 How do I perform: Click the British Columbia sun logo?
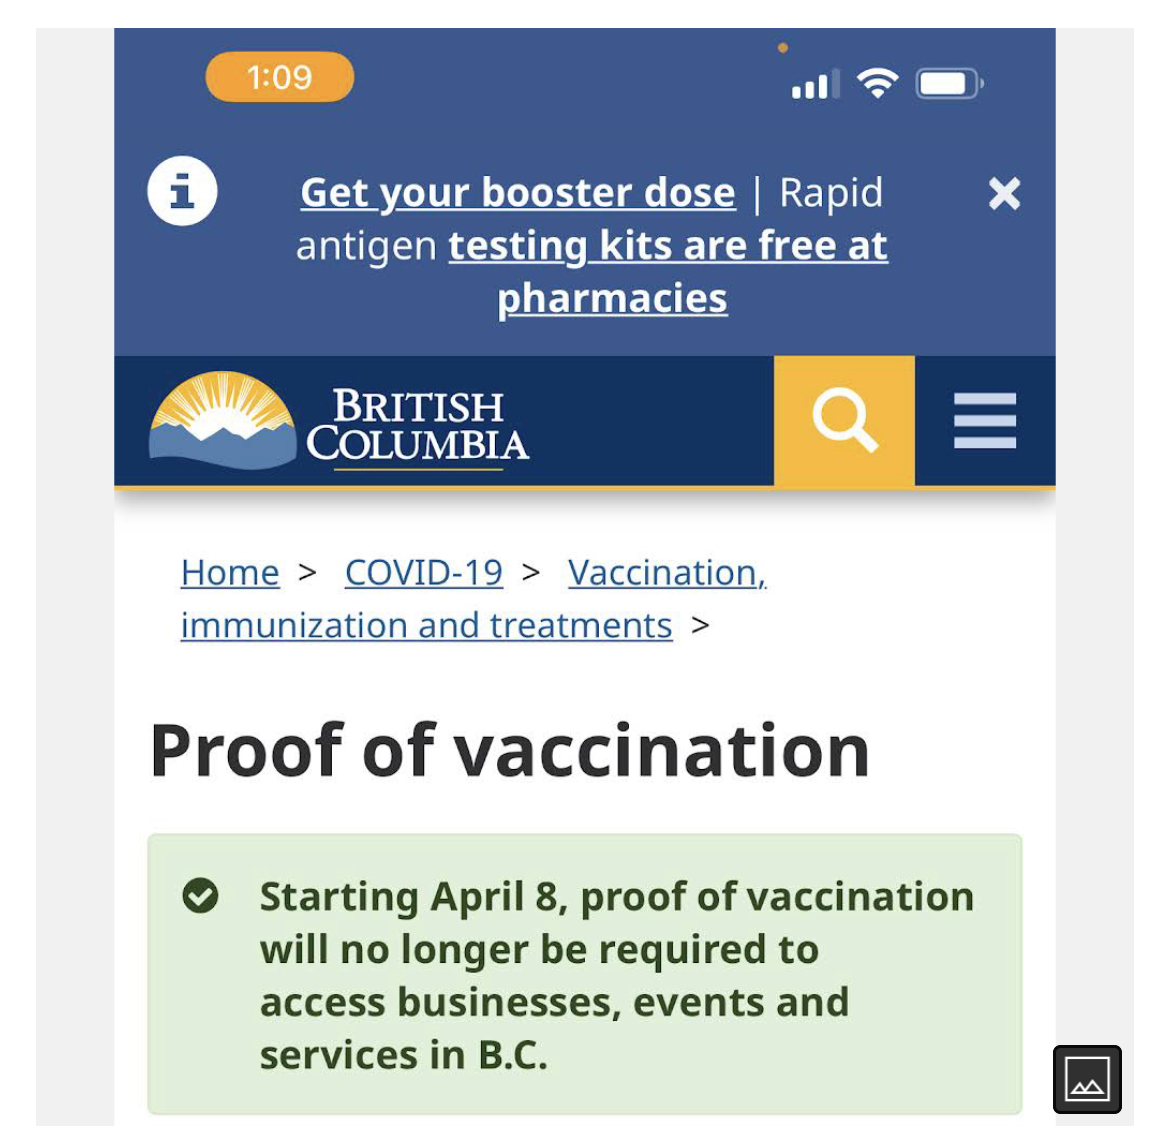pos(222,421)
